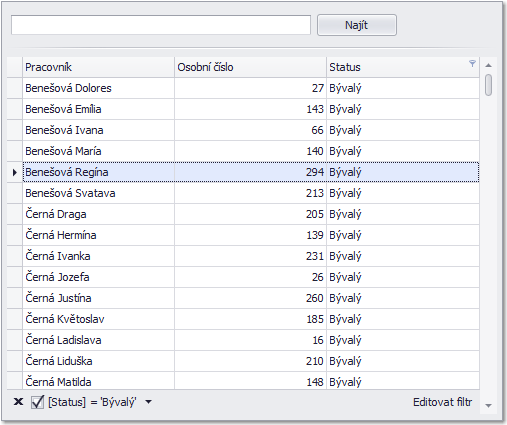This screenshot has height=425, width=507.
Task: Click the scroll up arrow at top of grid
Action: 488,65
